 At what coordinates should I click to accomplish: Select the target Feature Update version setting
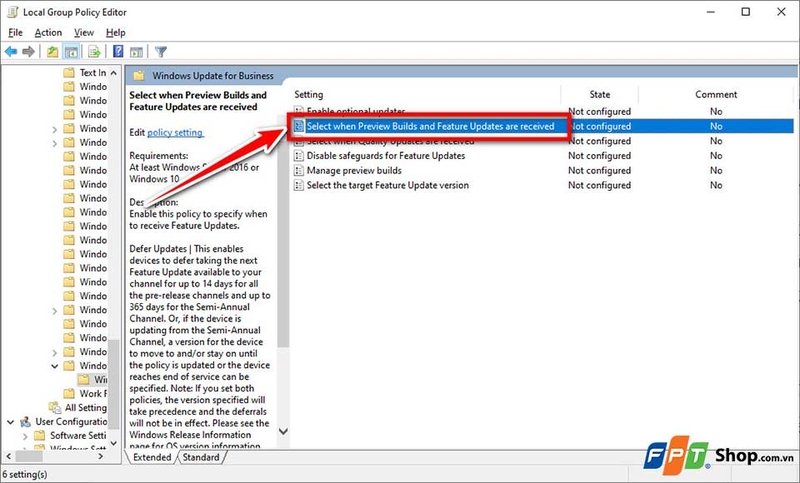[x=388, y=186]
